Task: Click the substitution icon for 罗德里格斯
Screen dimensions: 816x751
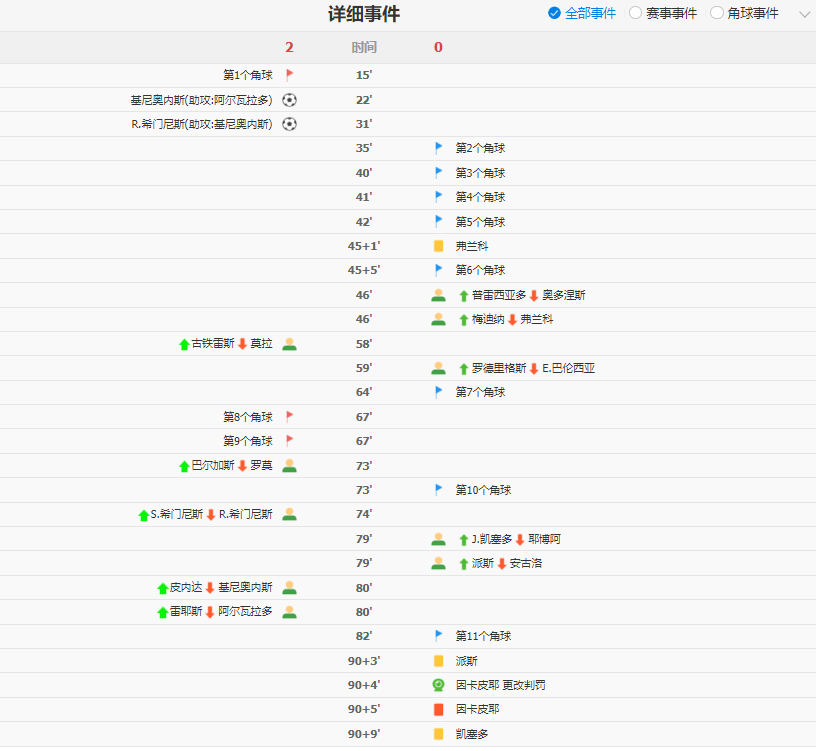Action: [x=438, y=368]
